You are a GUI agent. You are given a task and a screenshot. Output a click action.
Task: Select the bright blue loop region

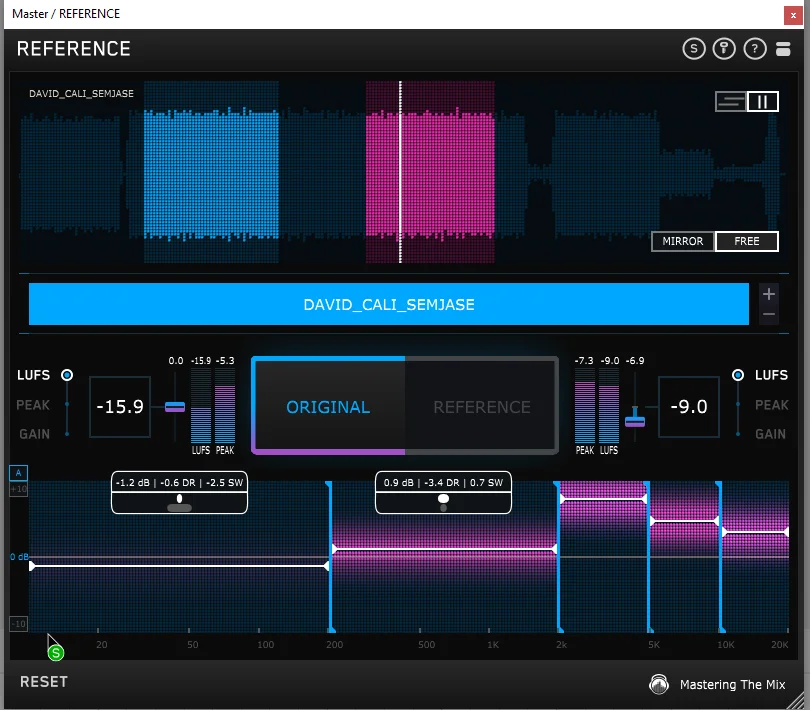tap(211, 172)
